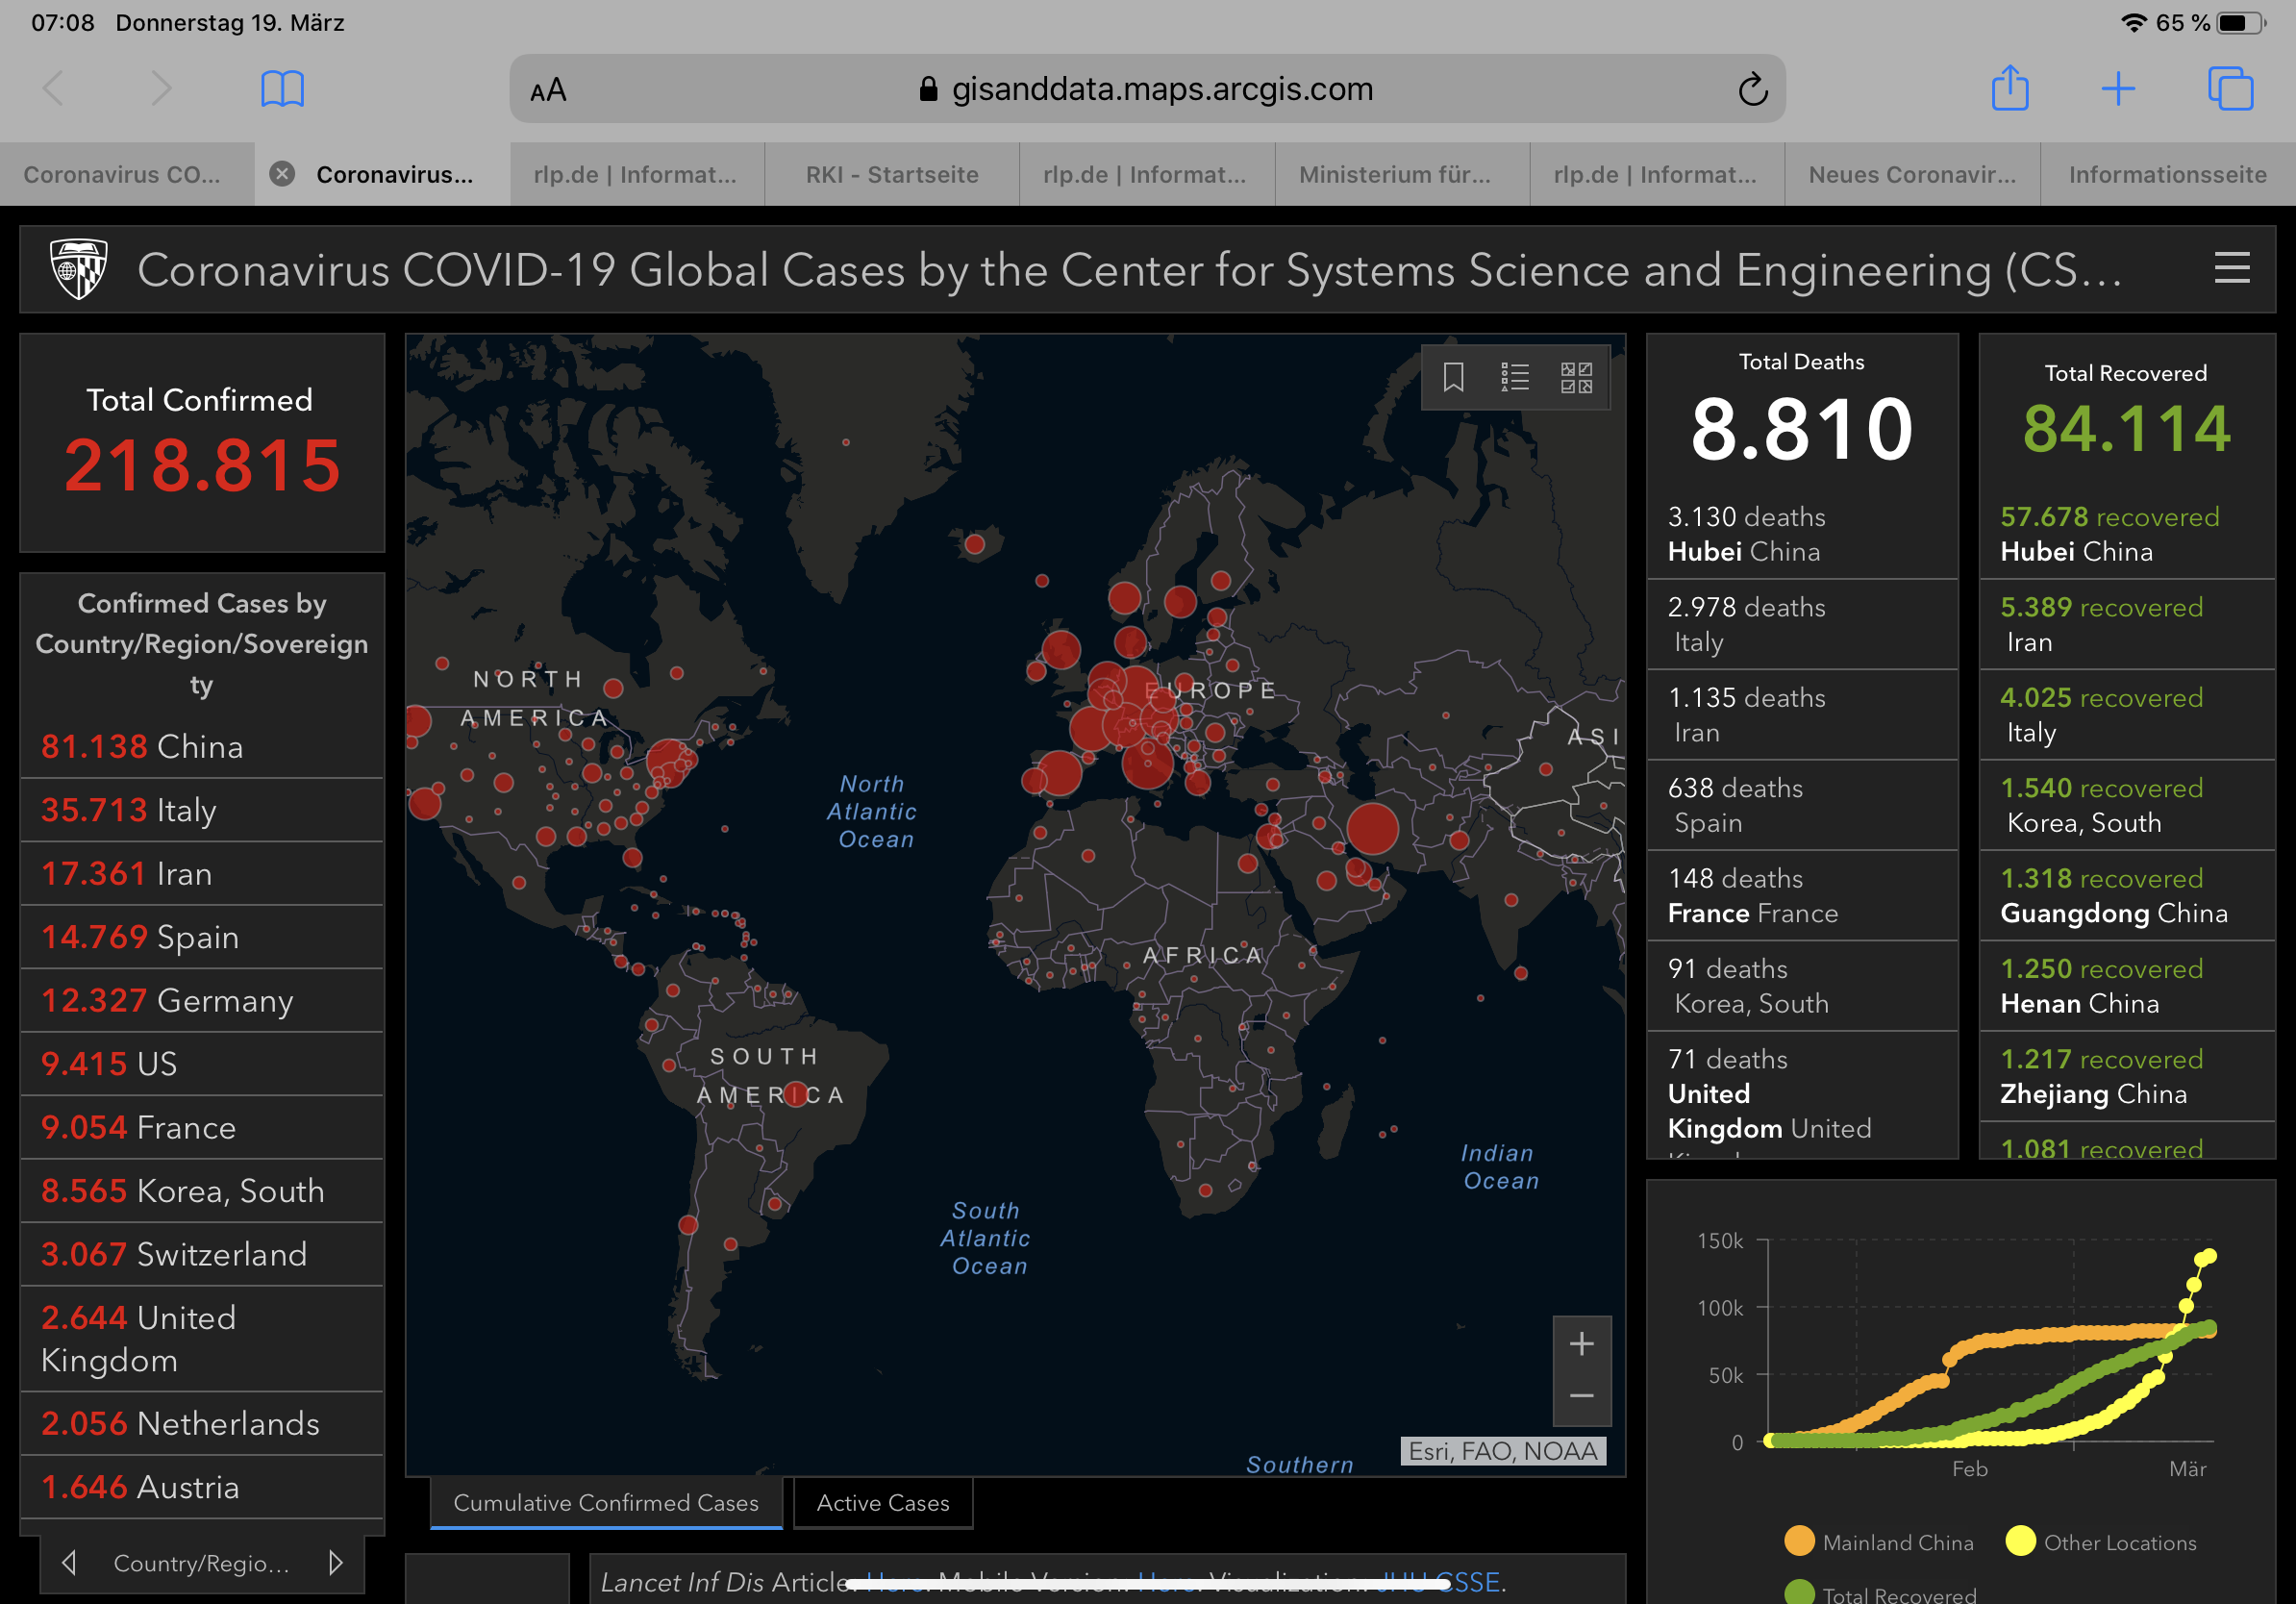
Task: Click 57.678 recovered Hubei China entry
Action: 2127,534
